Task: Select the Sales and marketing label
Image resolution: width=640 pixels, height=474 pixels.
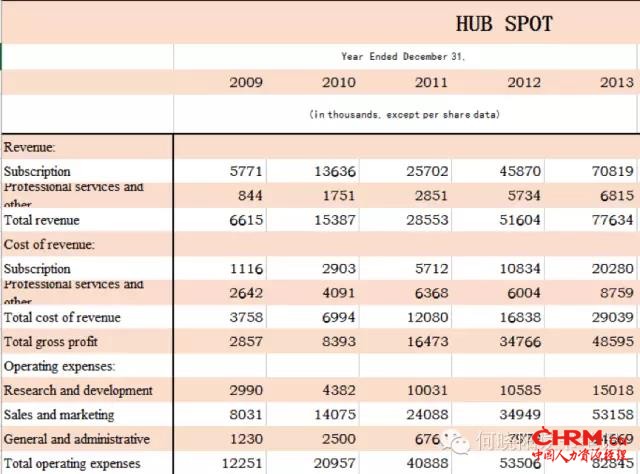Action: click(x=59, y=415)
